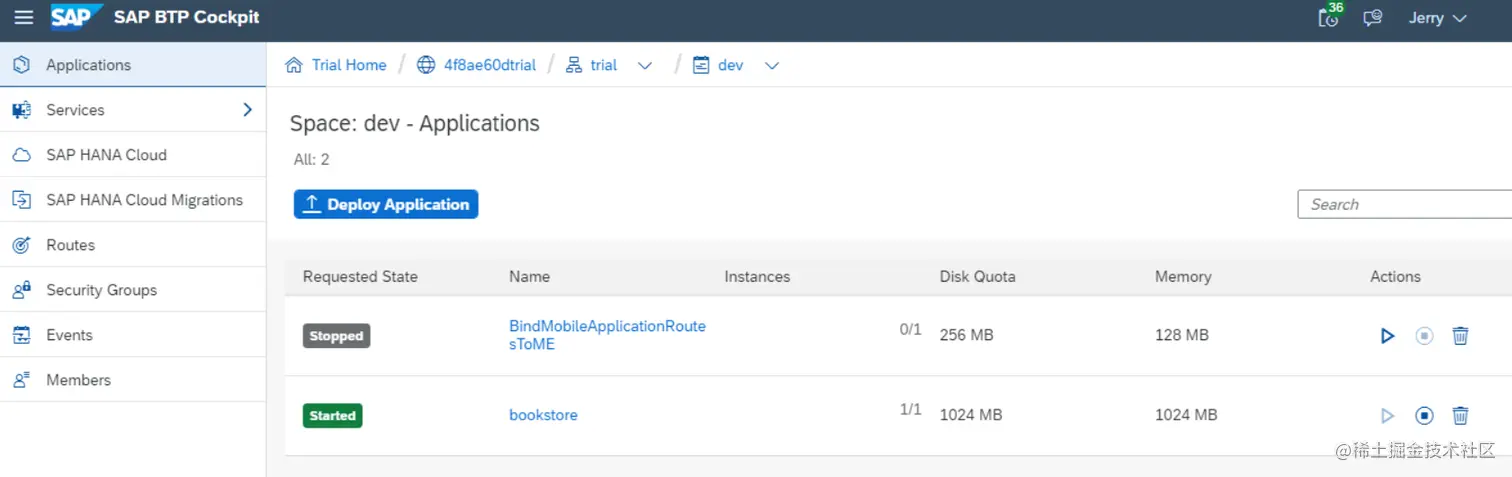
Task: Delete the bookstore application
Action: pos(1460,415)
